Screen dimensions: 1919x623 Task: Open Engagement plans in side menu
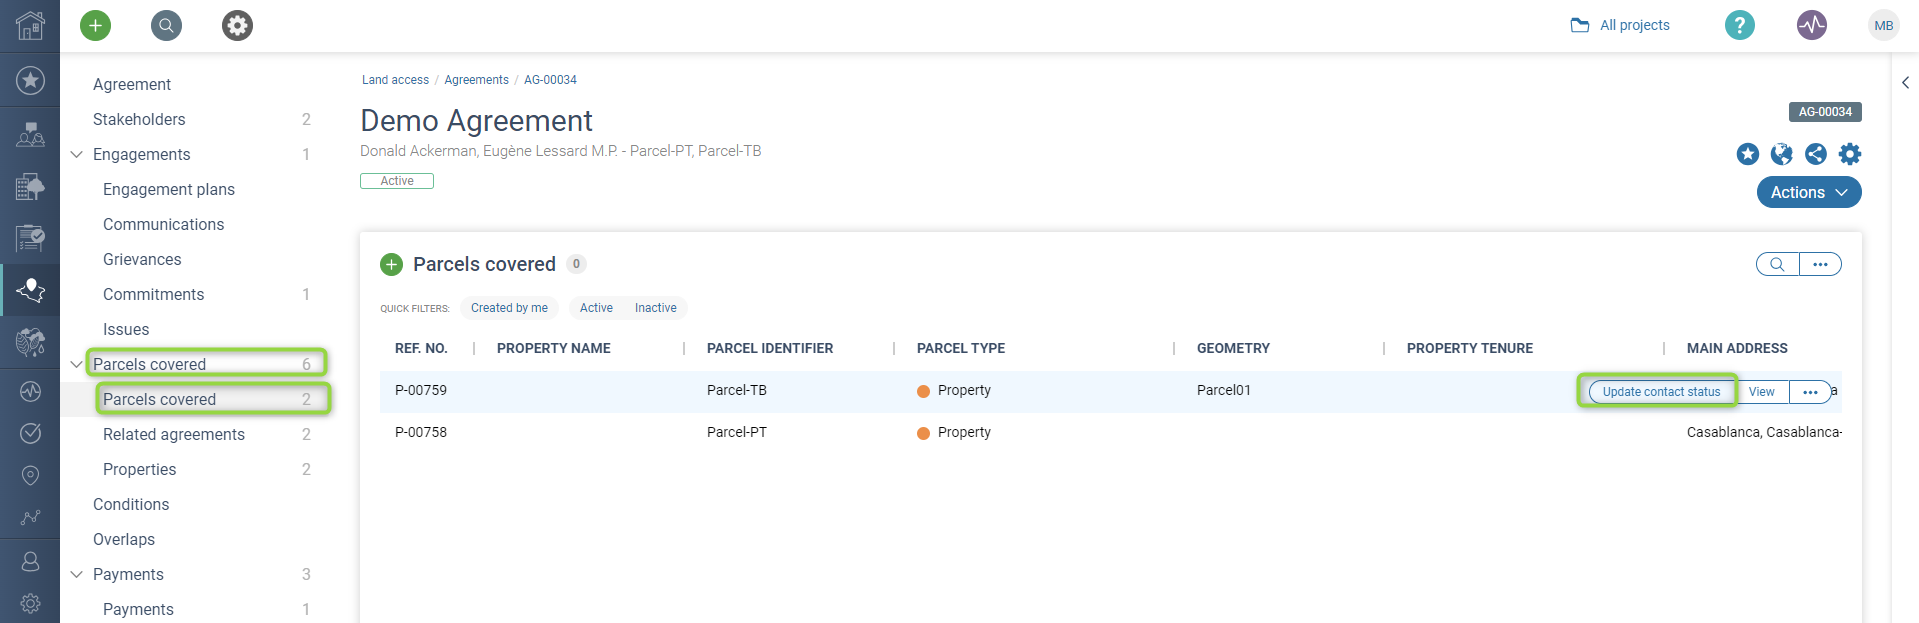click(x=169, y=189)
